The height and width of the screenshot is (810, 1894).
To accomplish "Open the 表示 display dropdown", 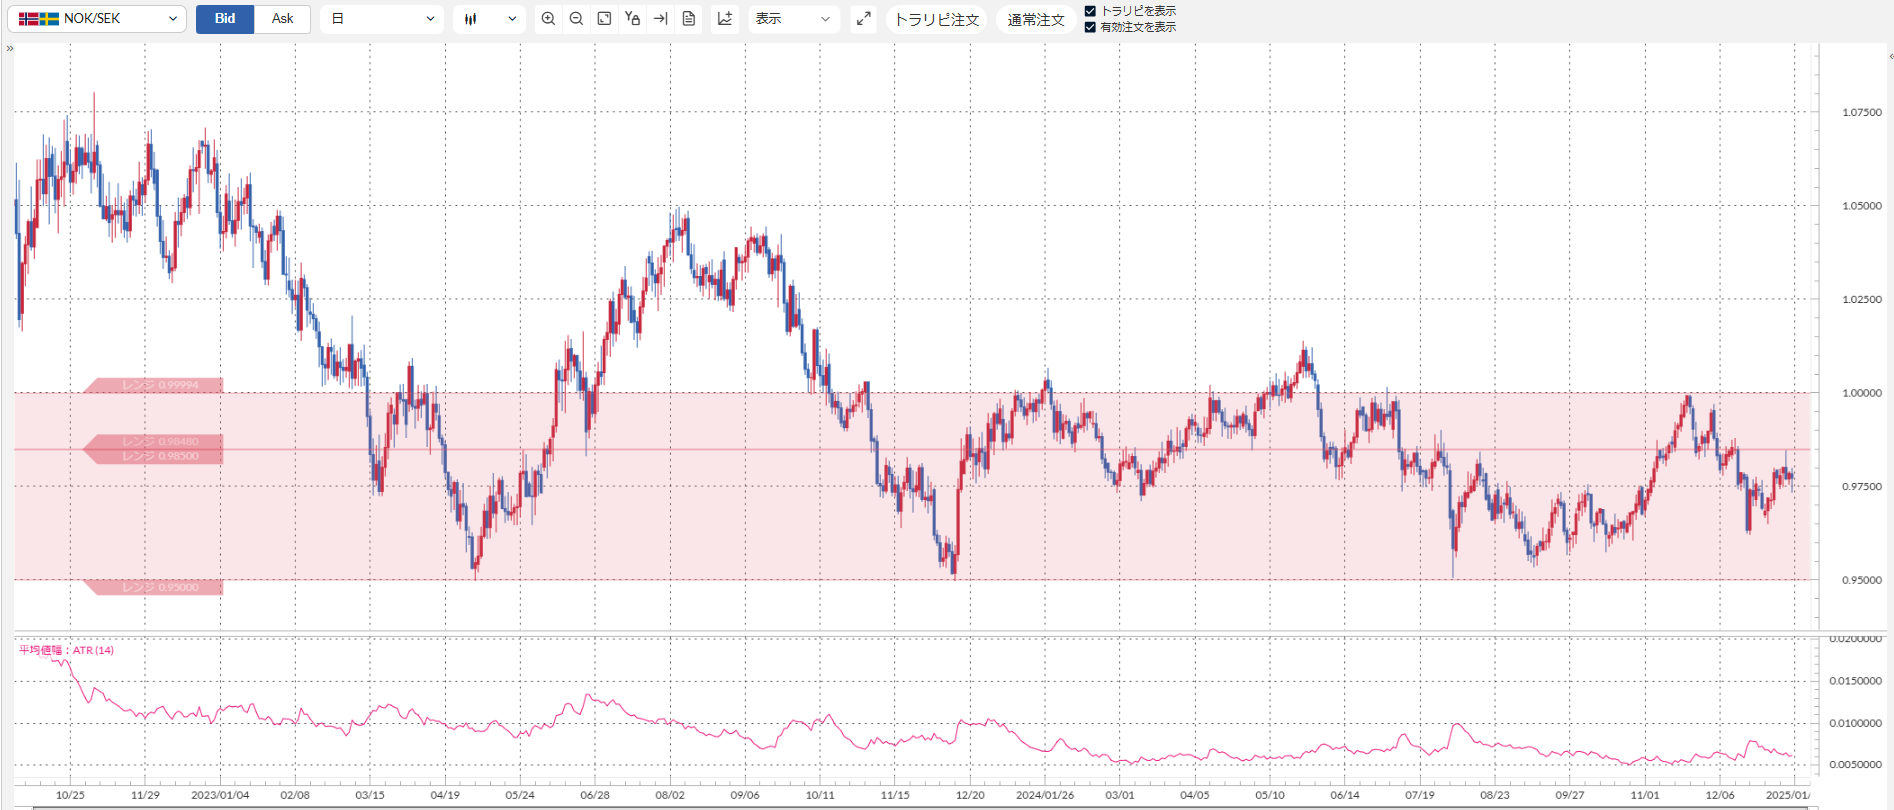I will [x=794, y=19].
